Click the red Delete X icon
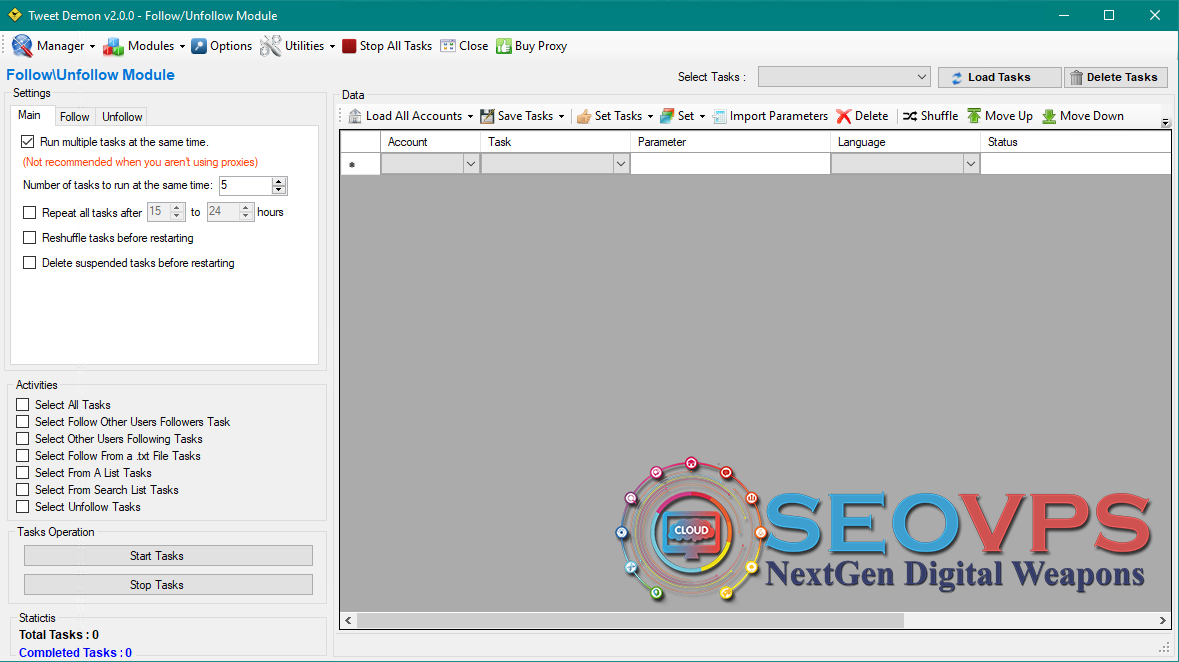Image resolution: width=1179 pixels, height=662 pixels. coord(844,116)
